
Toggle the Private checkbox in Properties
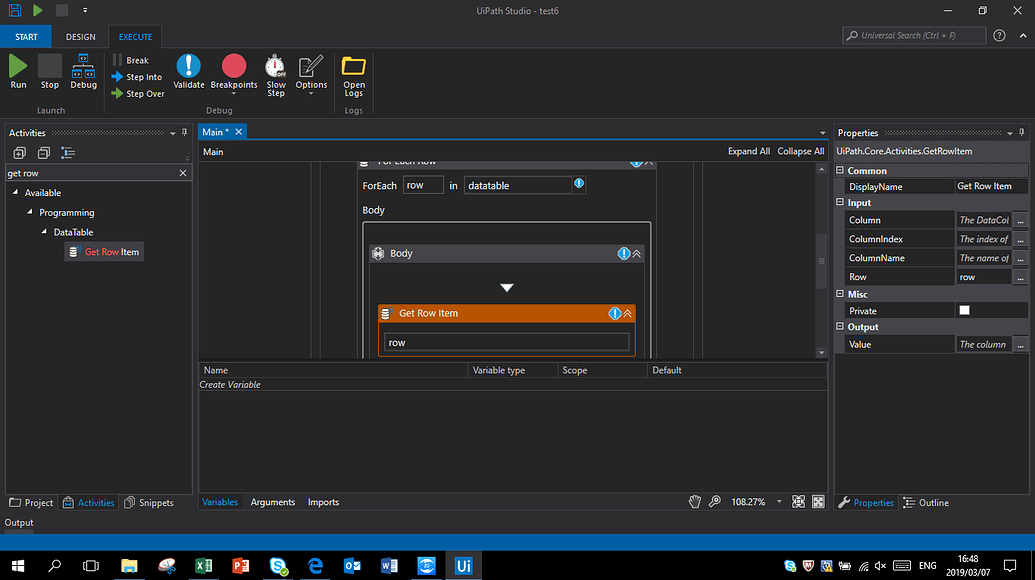[964, 311]
